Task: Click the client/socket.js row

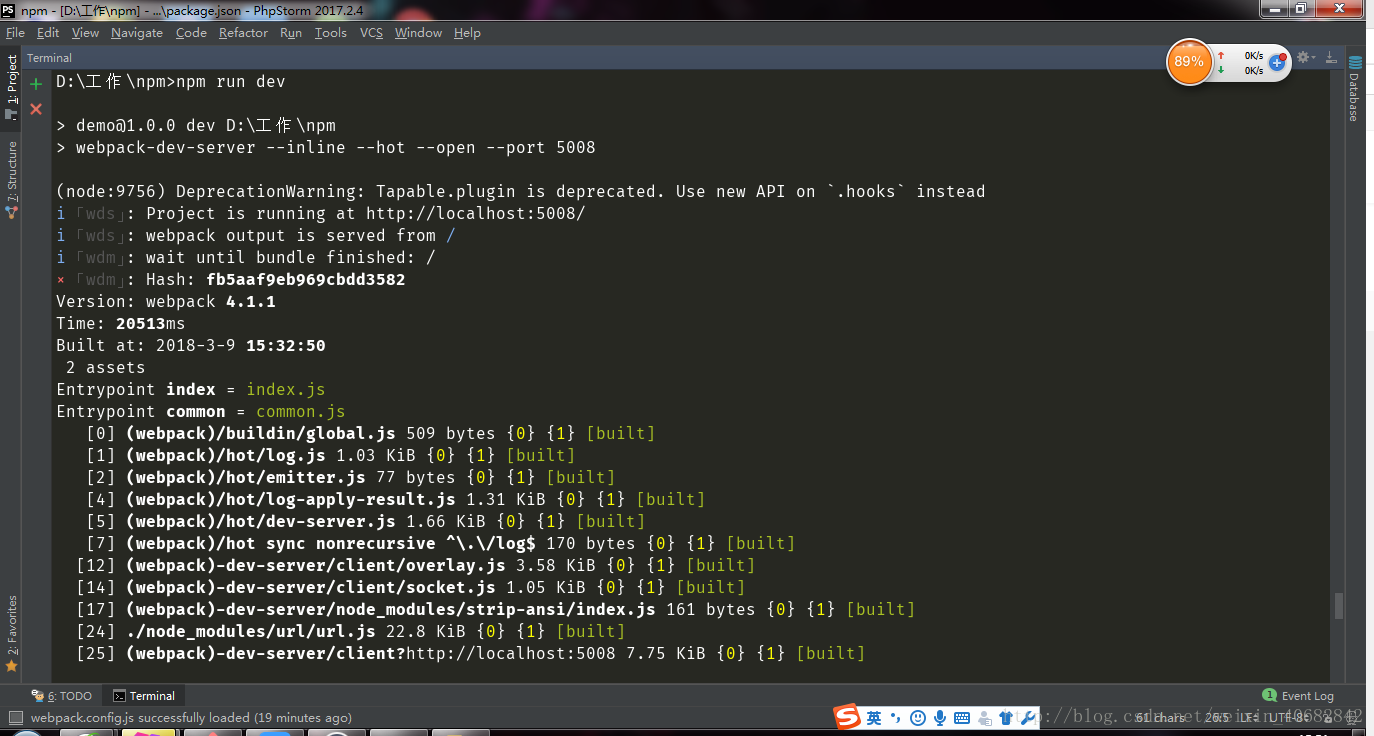Action: (x=411, y=587)
